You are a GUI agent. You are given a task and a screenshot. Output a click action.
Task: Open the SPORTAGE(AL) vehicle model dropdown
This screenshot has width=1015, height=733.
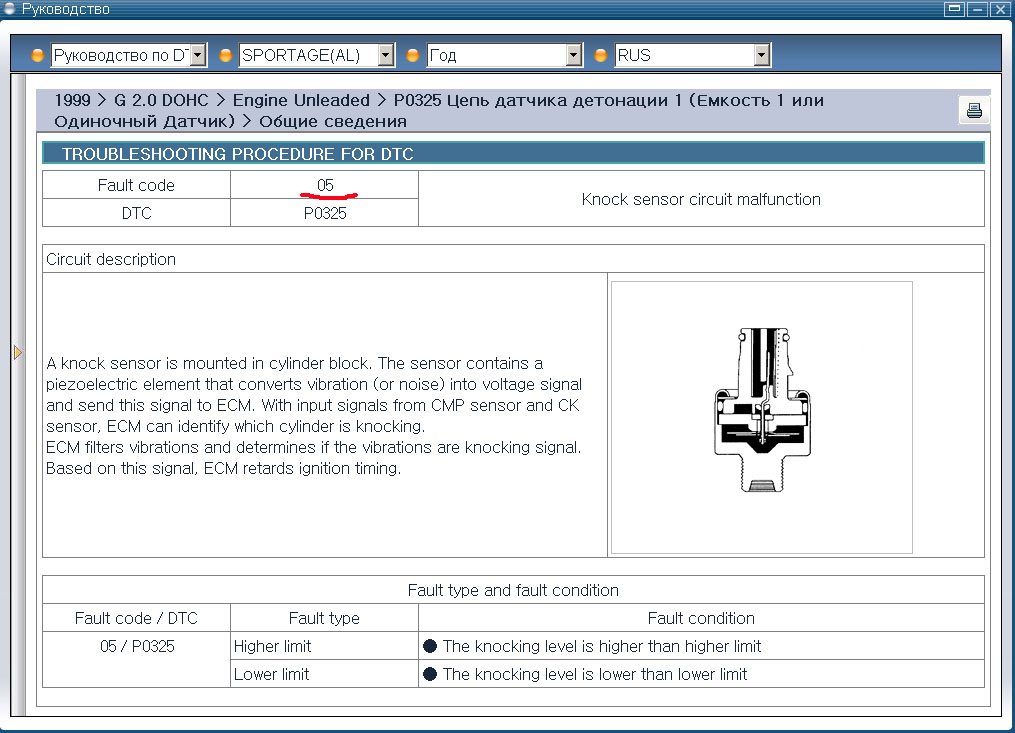click(x=386, y=56)
